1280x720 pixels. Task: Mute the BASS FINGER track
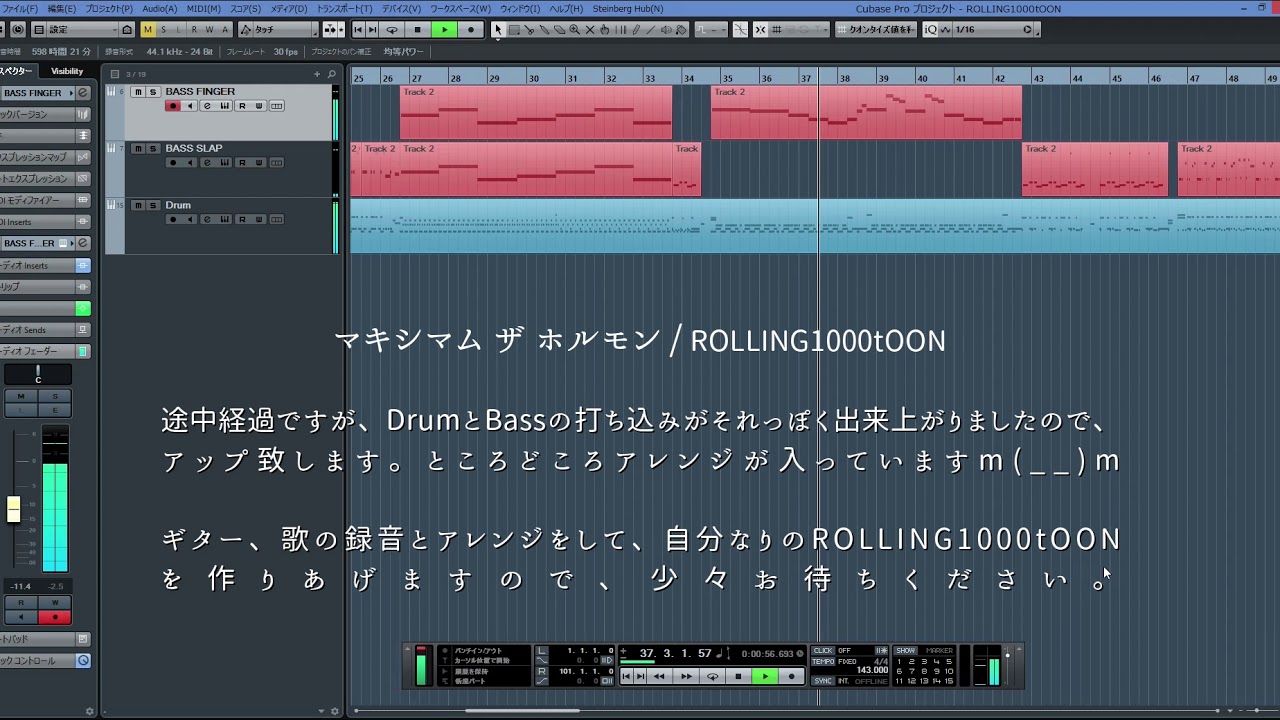click(x=139, y=92)
